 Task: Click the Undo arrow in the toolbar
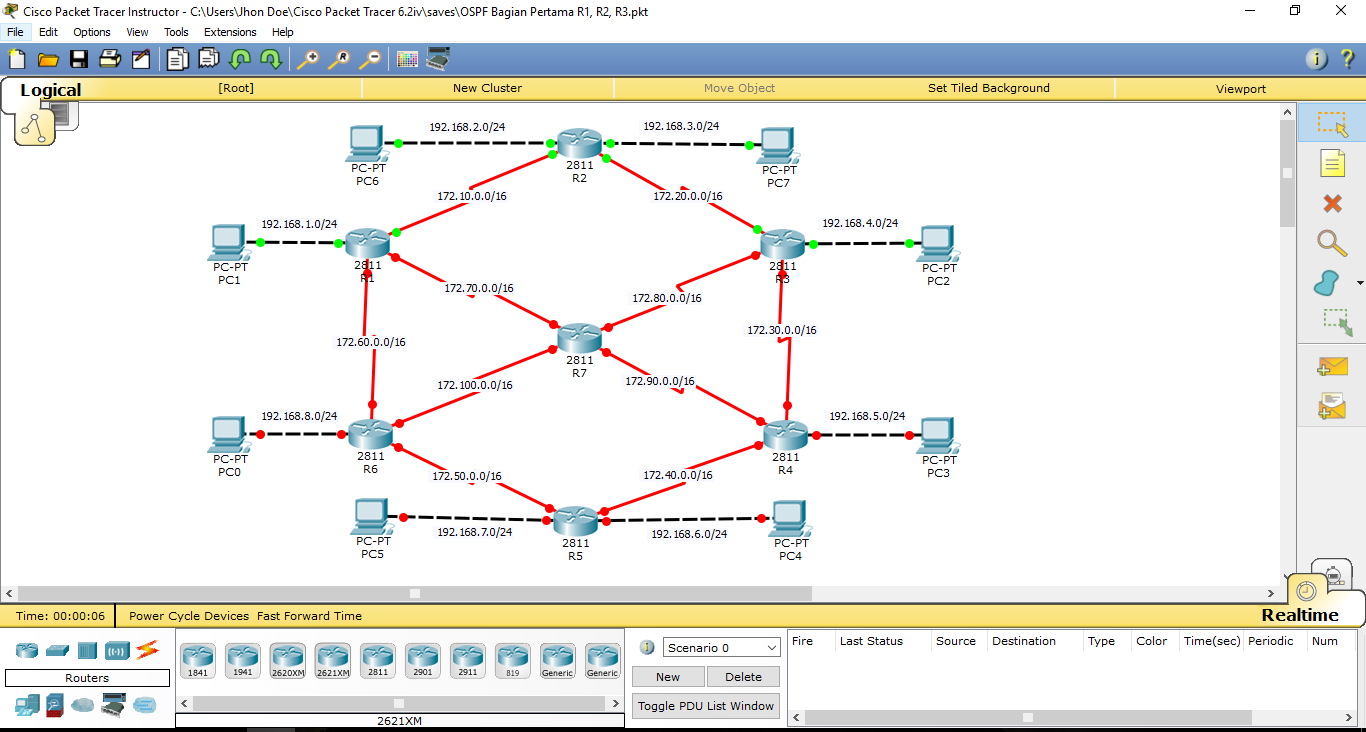tap(240, 59)
